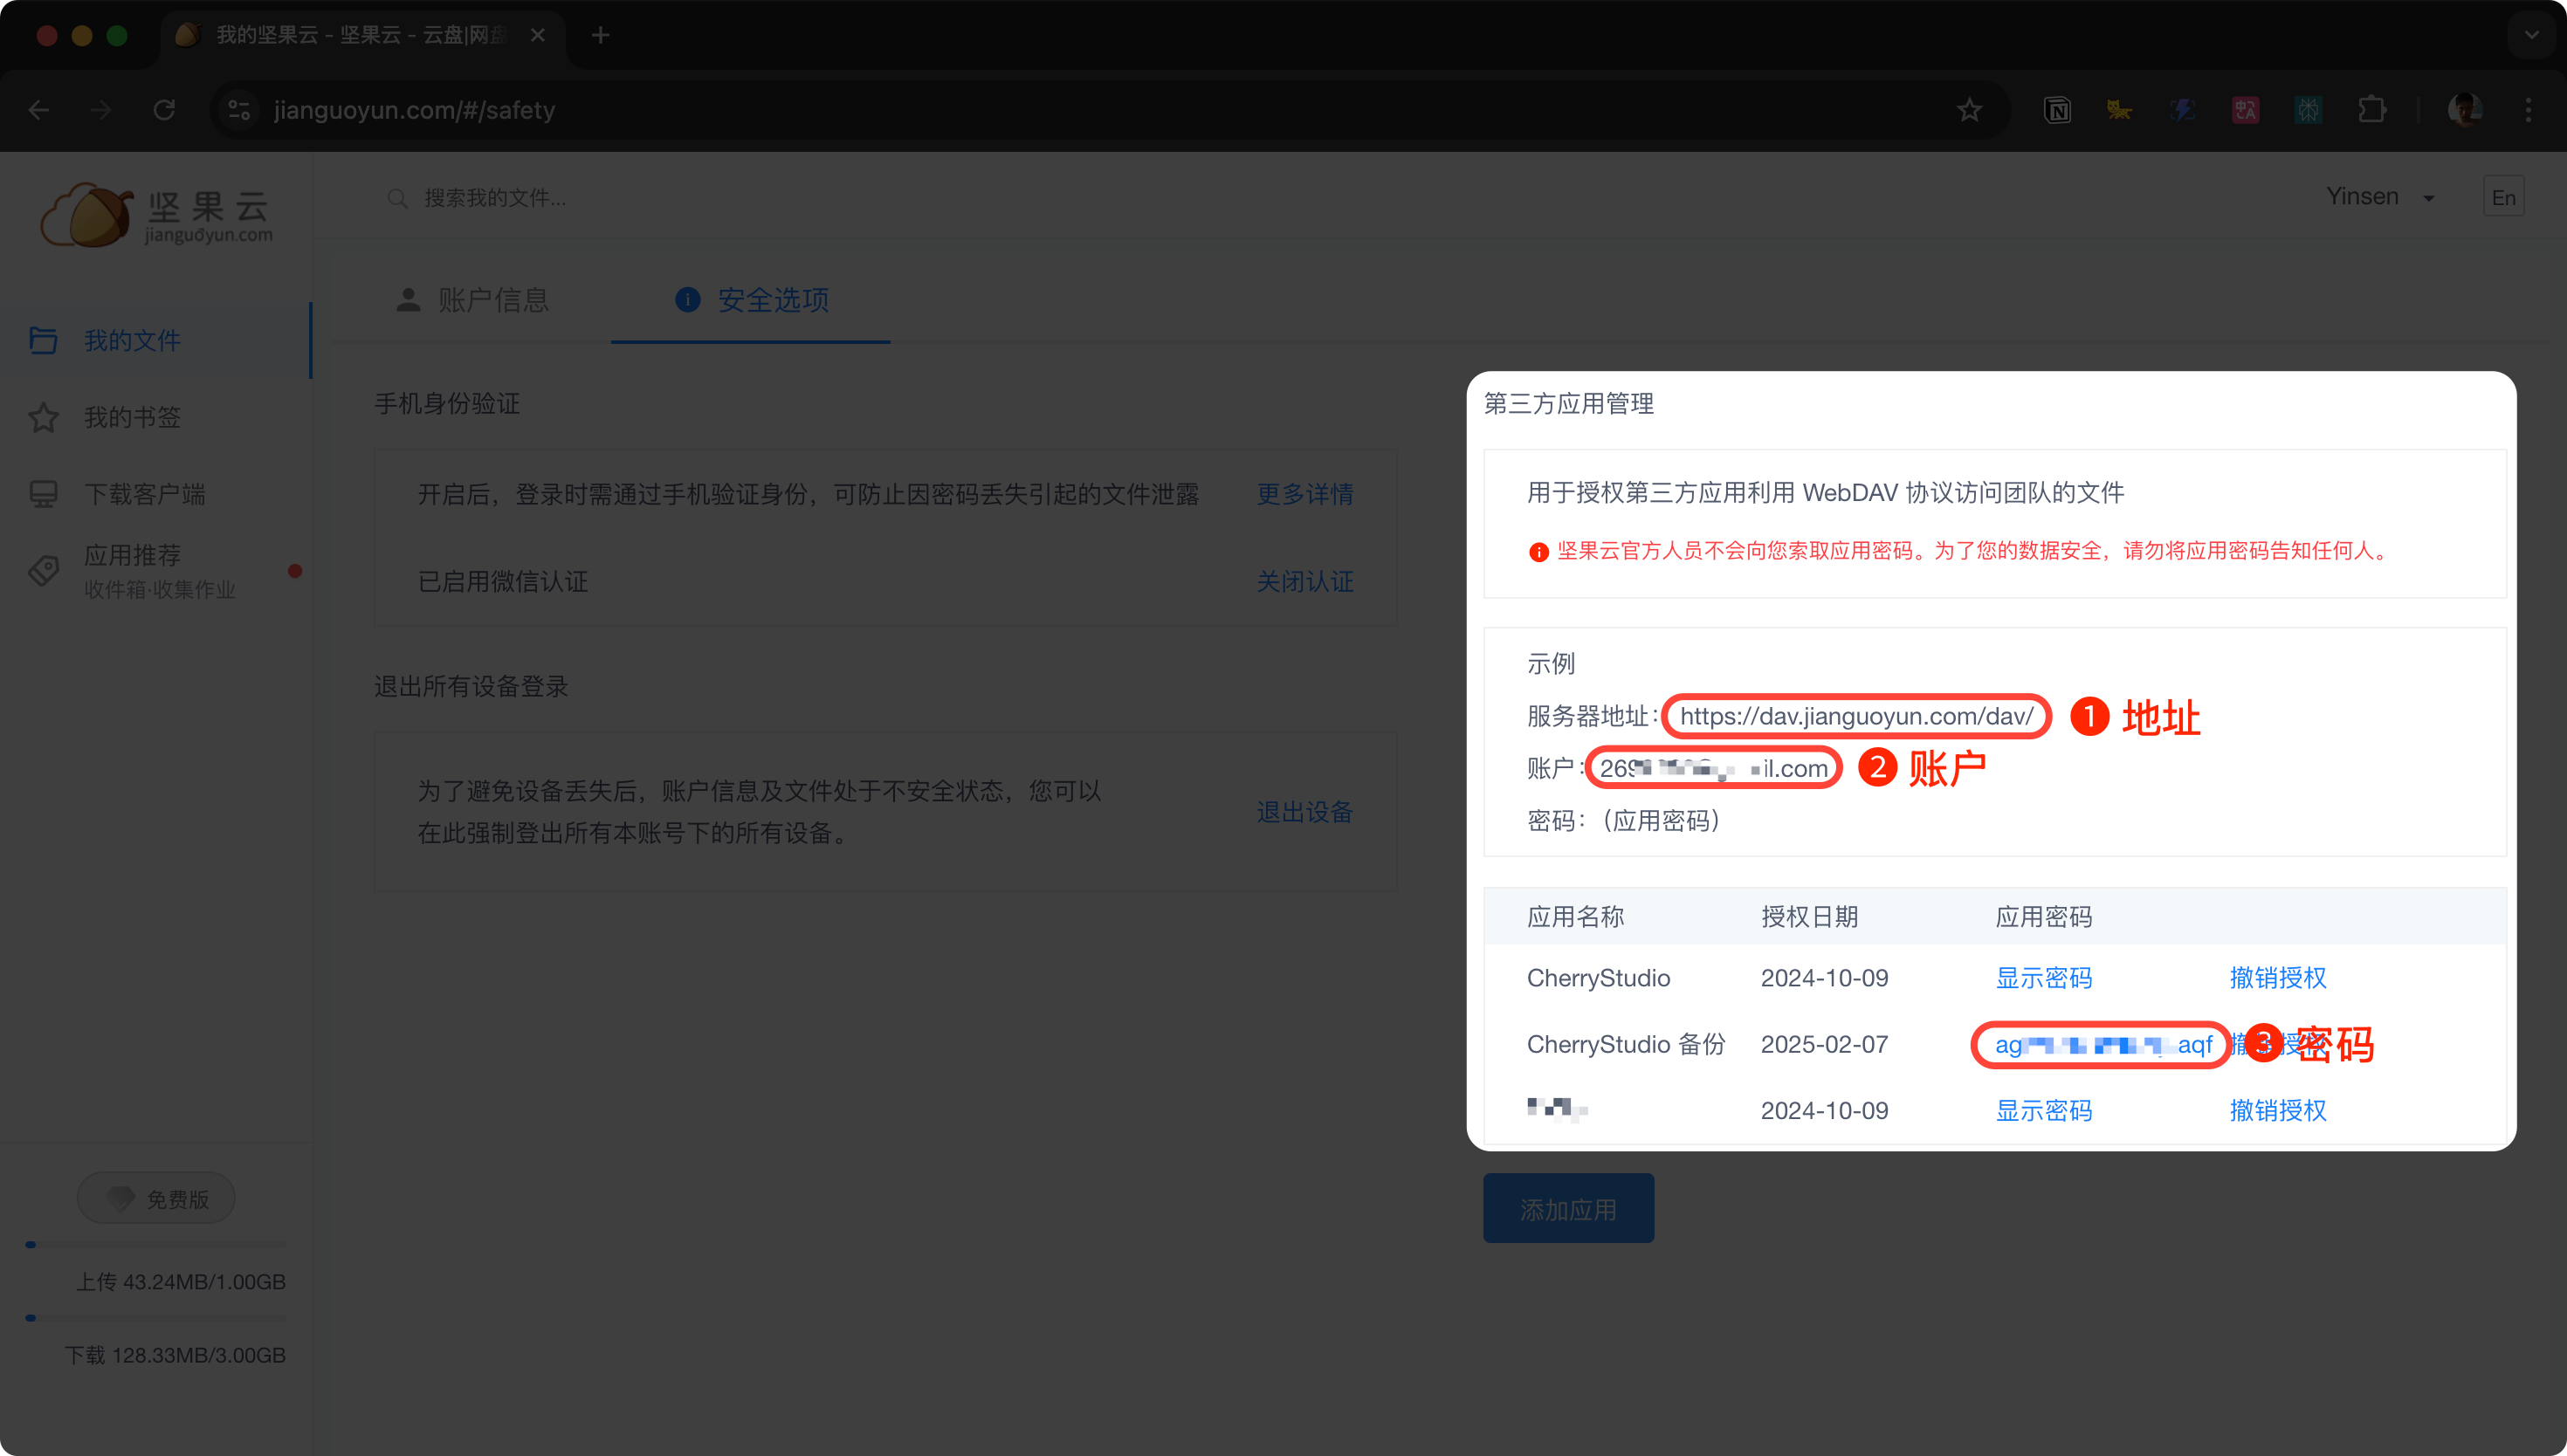2567x1456 pixels.
Task: Click the Notion extension icon
Action: click(2057, 110)
